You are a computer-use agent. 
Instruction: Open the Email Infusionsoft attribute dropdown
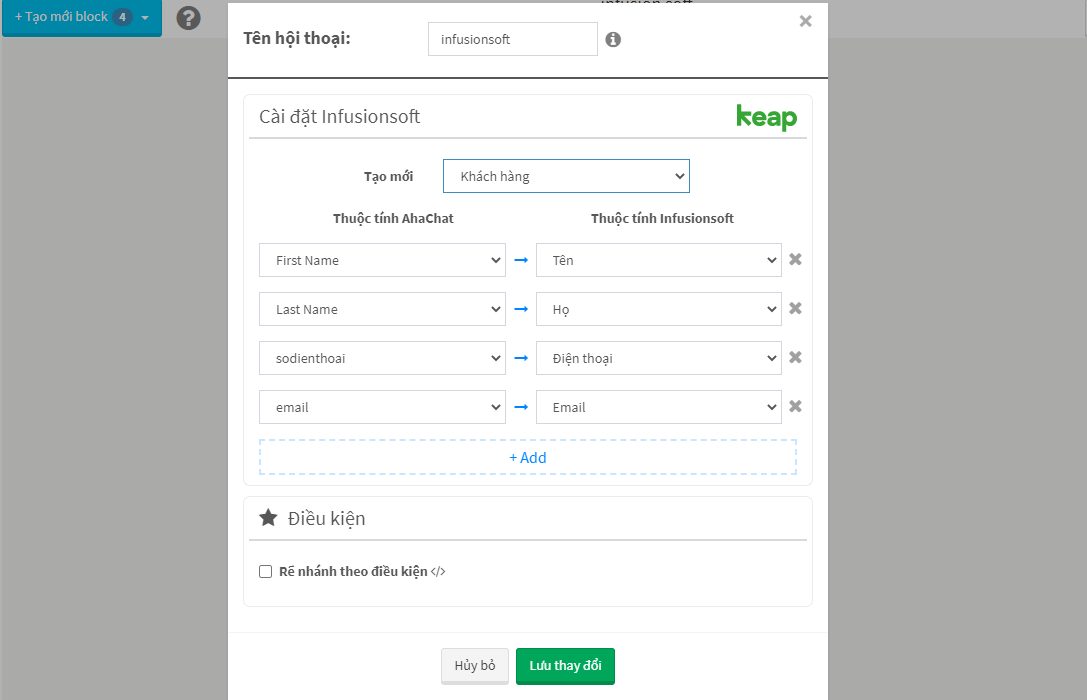tap(659, 408)
